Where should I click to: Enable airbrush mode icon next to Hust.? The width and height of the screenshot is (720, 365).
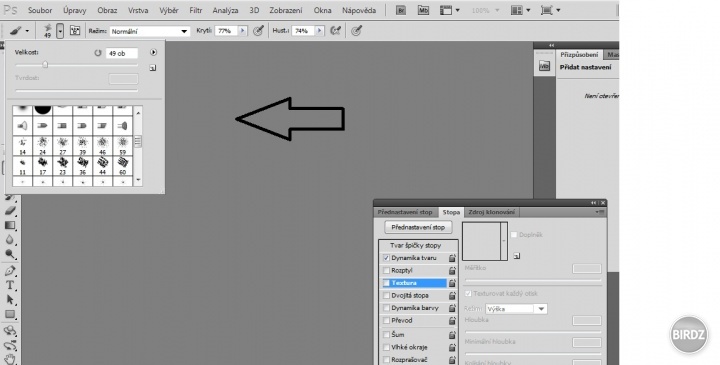point(336,31)
